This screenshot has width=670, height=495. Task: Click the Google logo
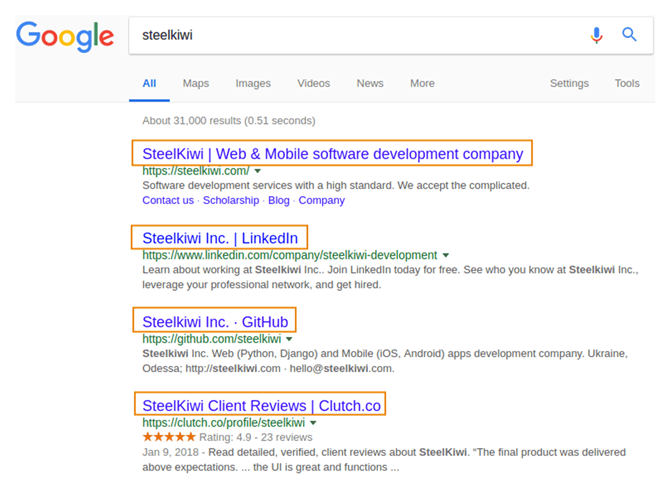point(65,36)
